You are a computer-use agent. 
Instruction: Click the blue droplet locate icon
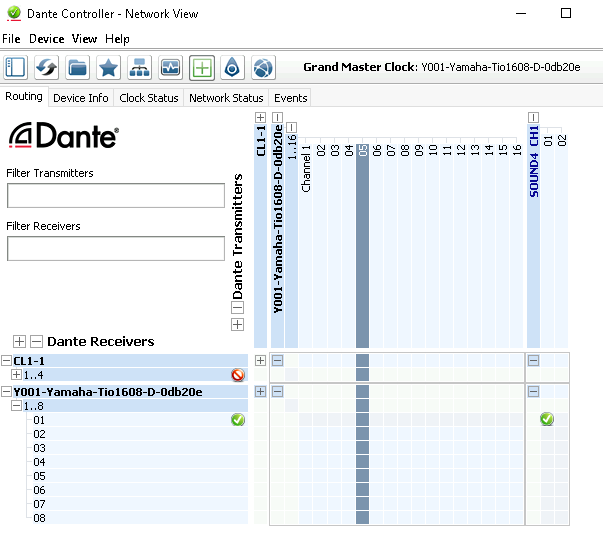click(x=232, y=68)
